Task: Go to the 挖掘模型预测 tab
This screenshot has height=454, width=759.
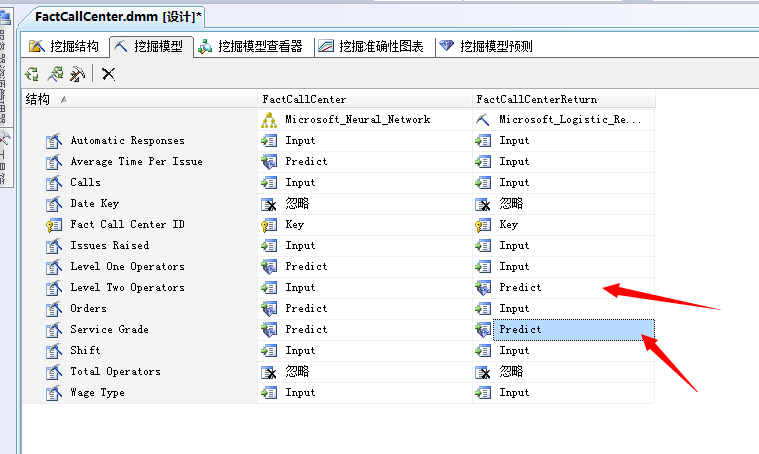Action: pyautogui.click(x=486, y=46)
